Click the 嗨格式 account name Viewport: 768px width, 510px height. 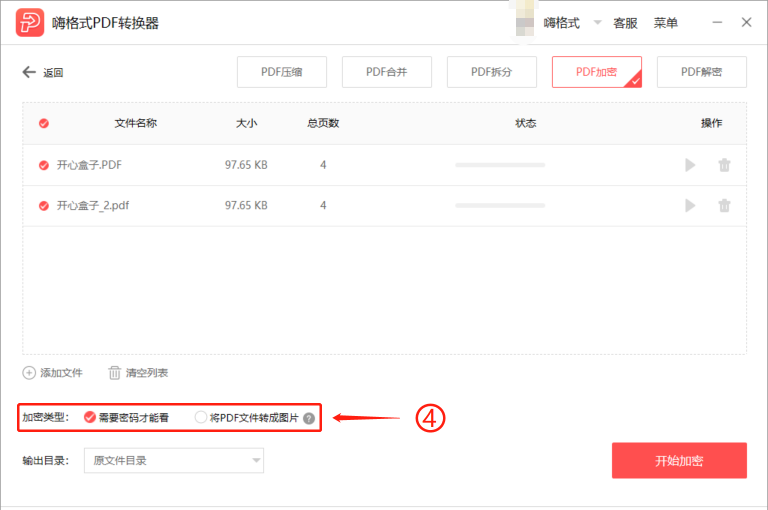click(x=561, y=23)
